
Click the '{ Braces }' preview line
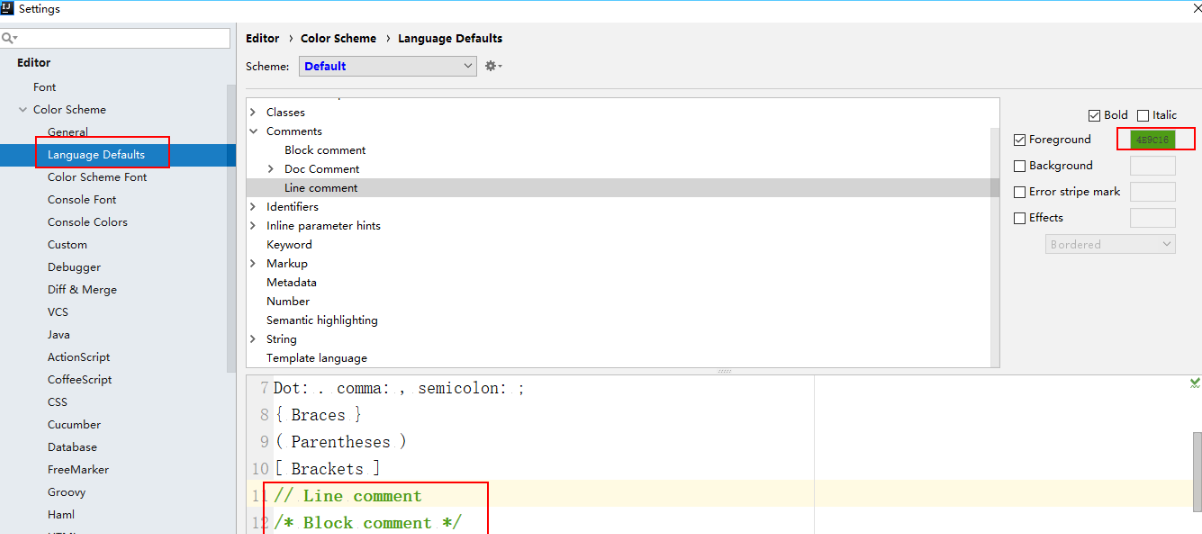tap(318, 415)
